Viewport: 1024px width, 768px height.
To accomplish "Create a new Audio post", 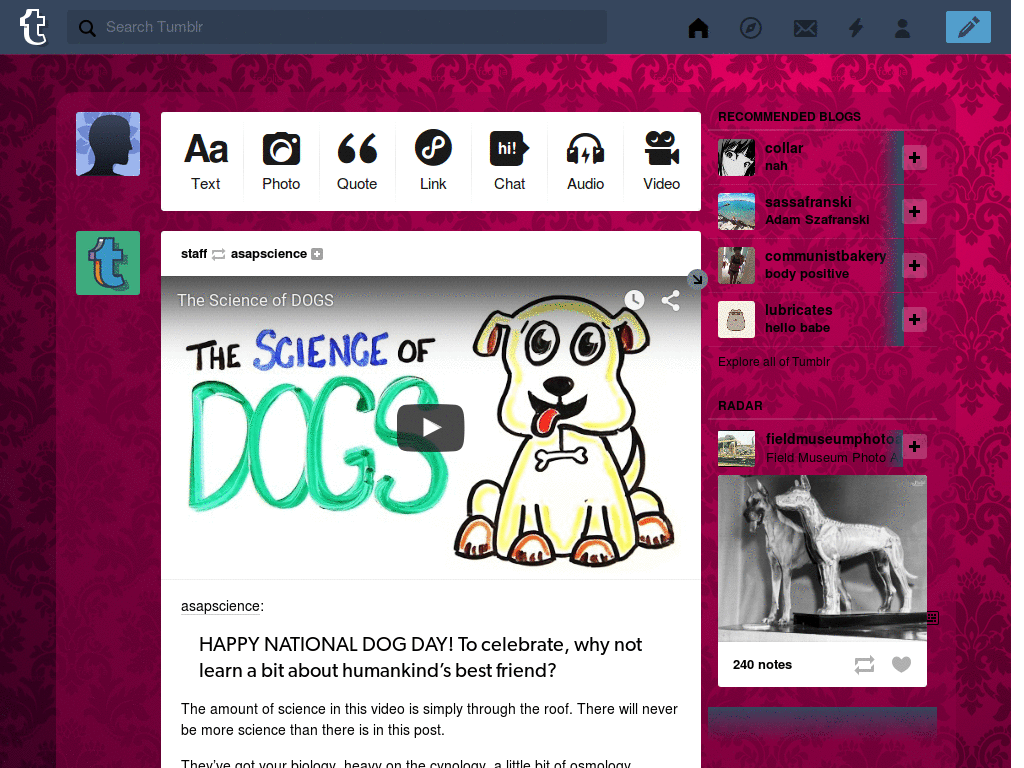I will tap(585, 161).
